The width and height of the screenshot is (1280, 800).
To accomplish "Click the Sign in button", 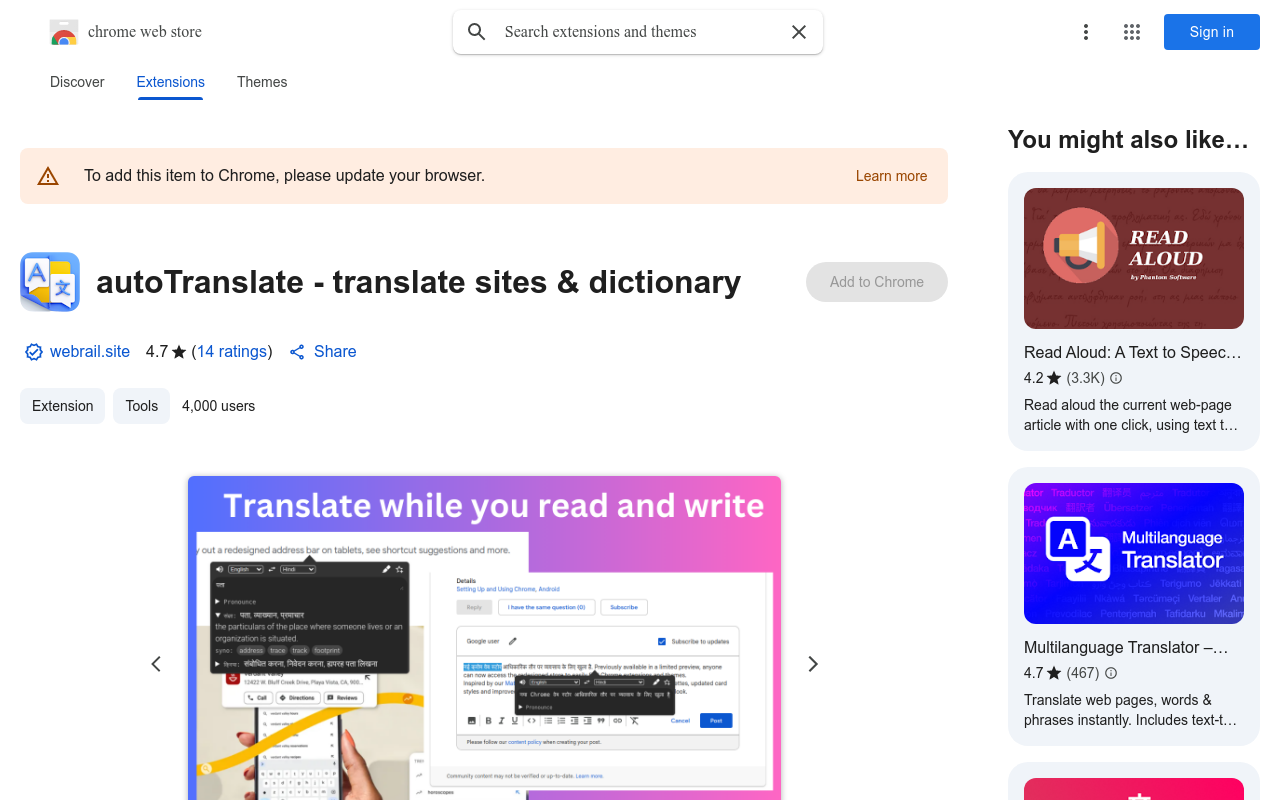I will pyautogui.click(x=1212, y=32).
